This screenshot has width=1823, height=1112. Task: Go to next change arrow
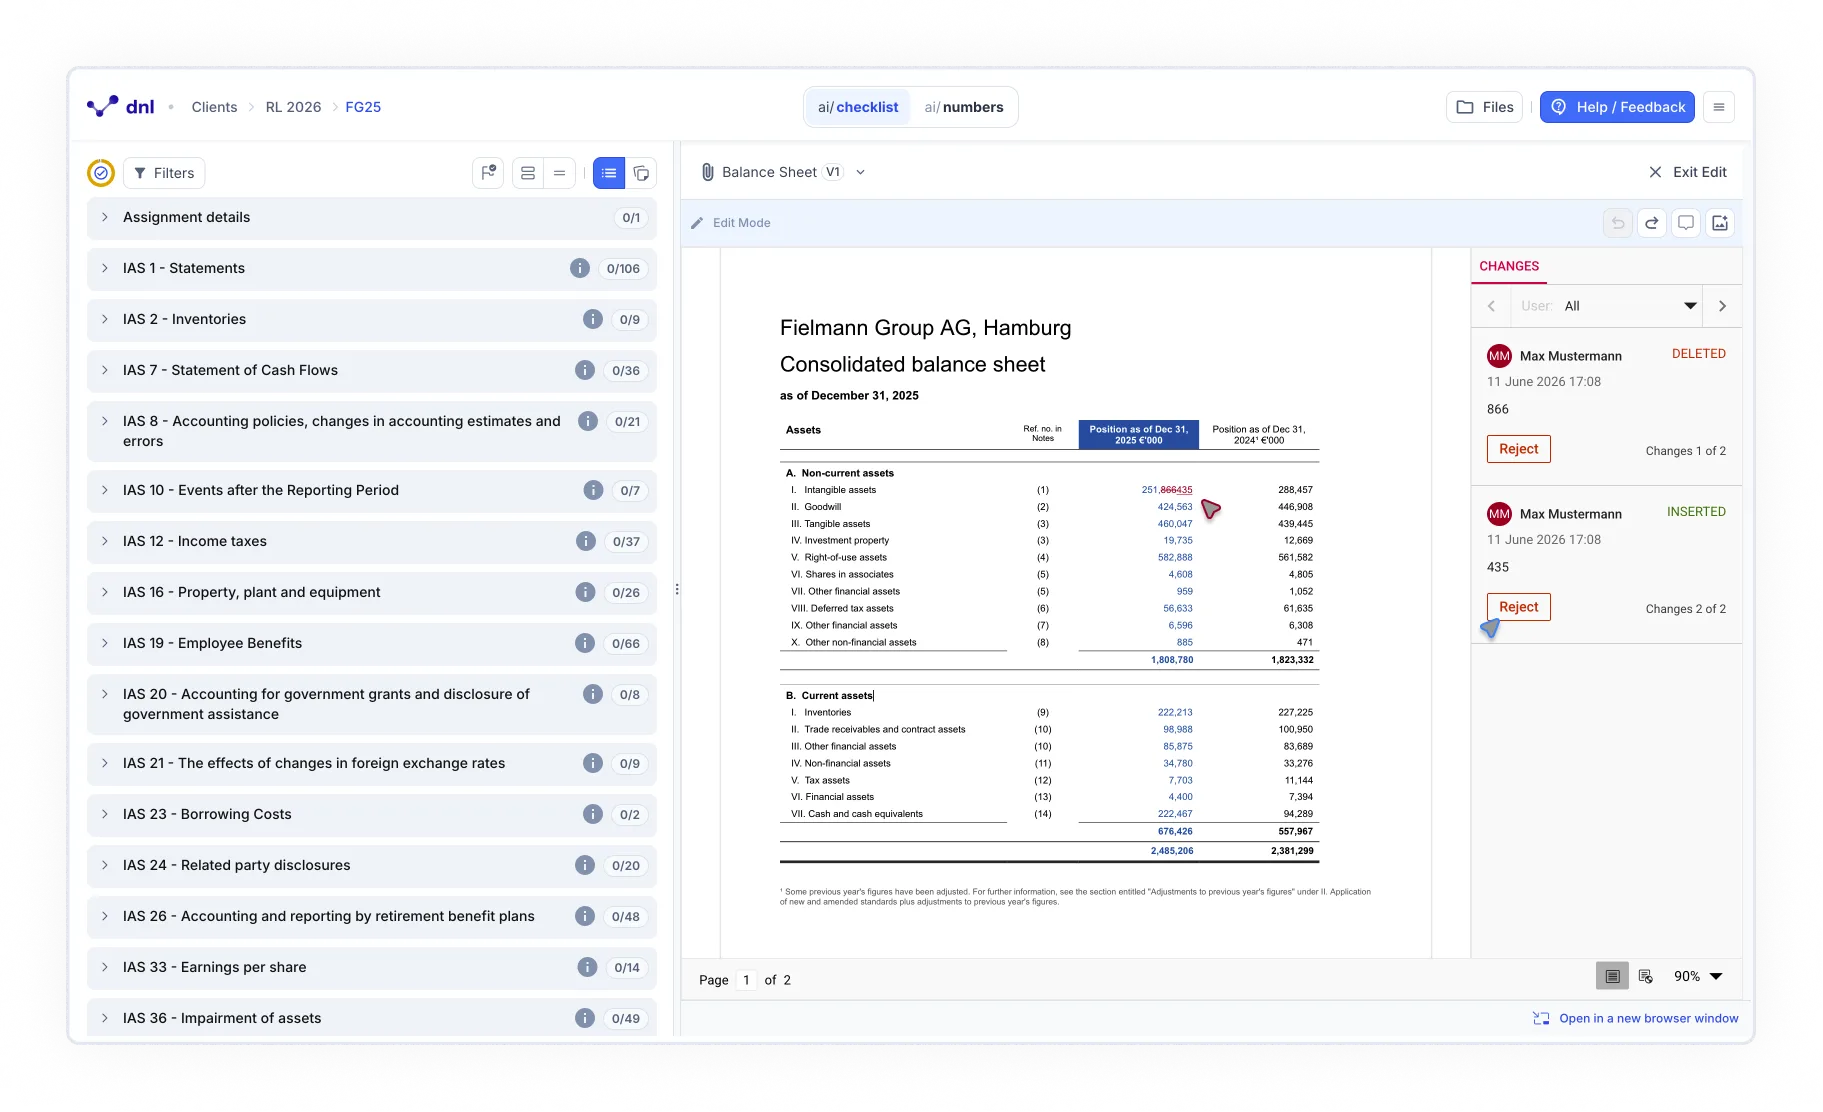[1722, 306]
